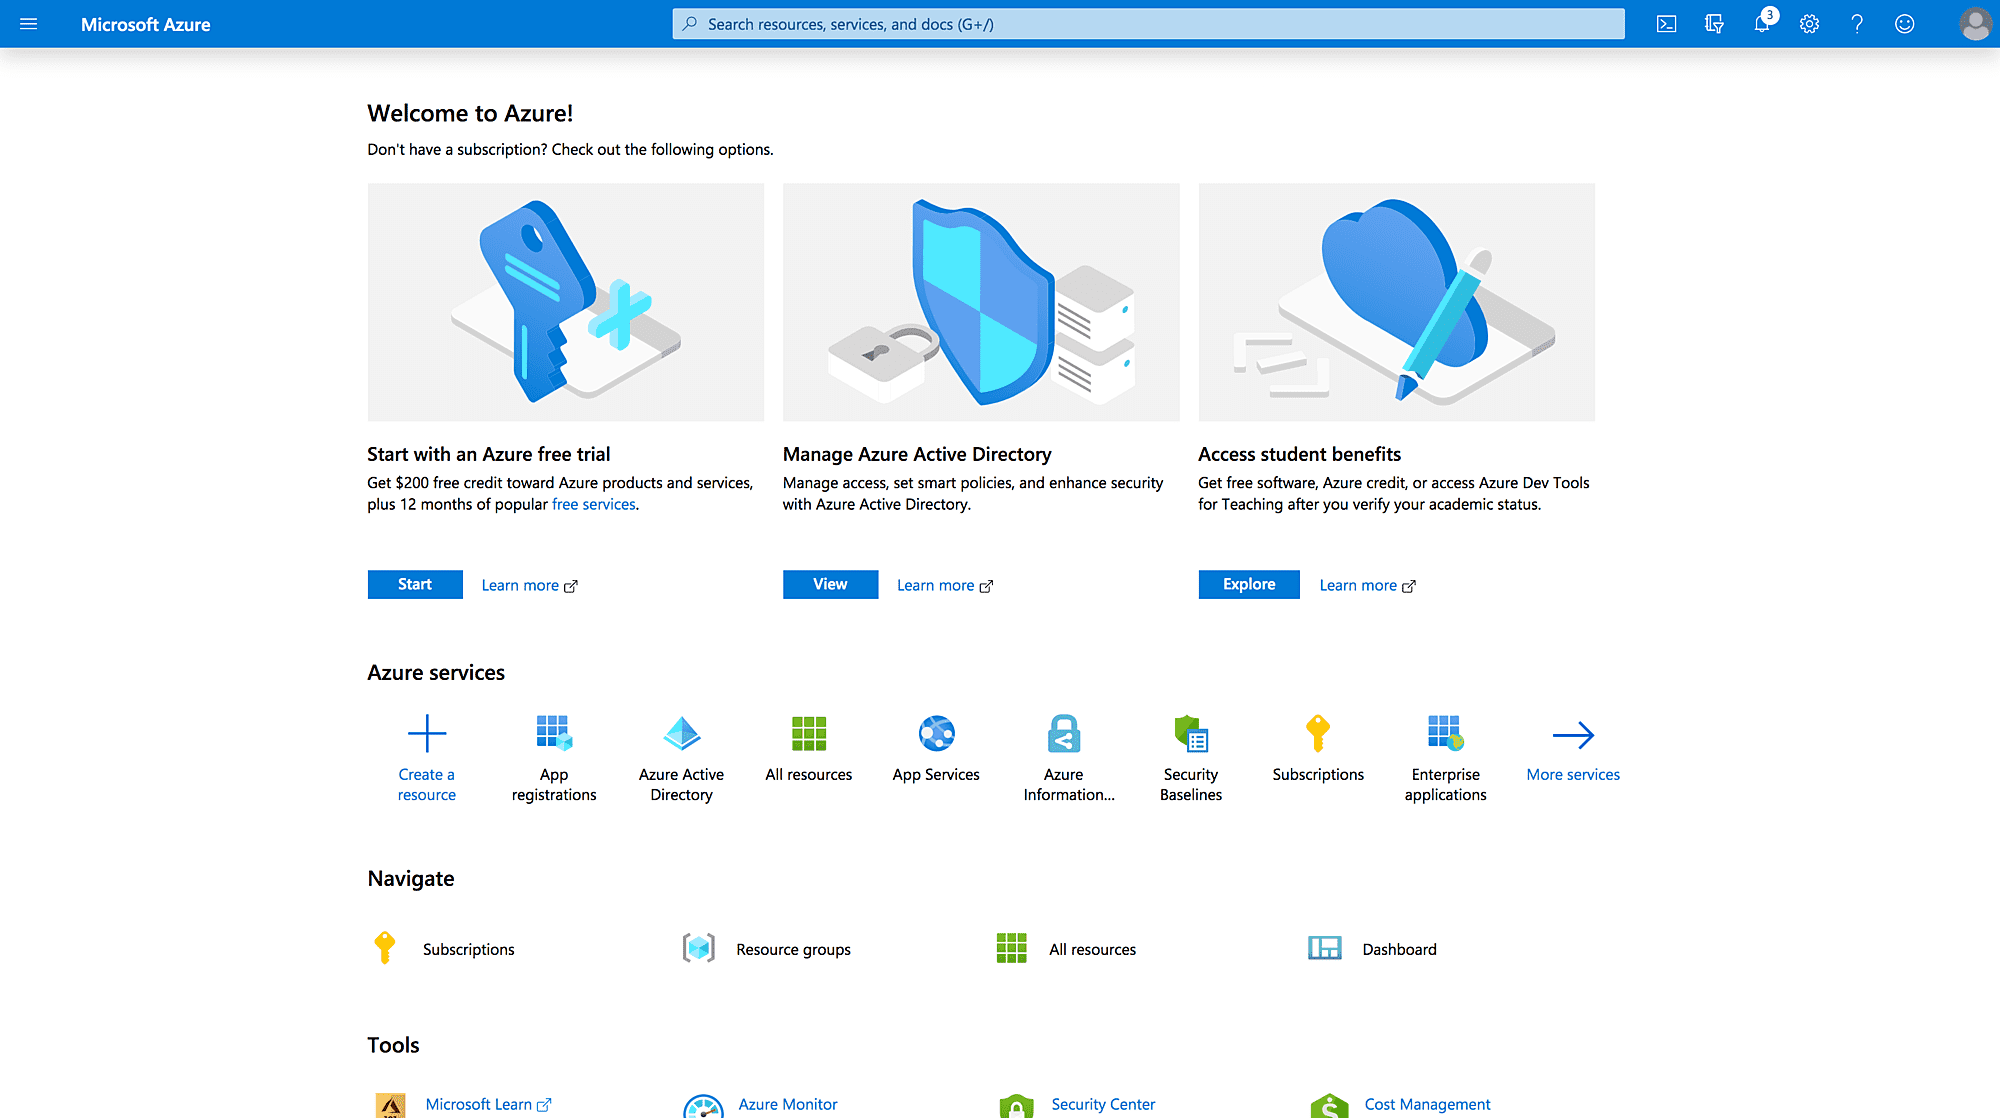This screenshot has width=2000, height=1118.
Task: Follow the free services link
Action: (593, 504)
